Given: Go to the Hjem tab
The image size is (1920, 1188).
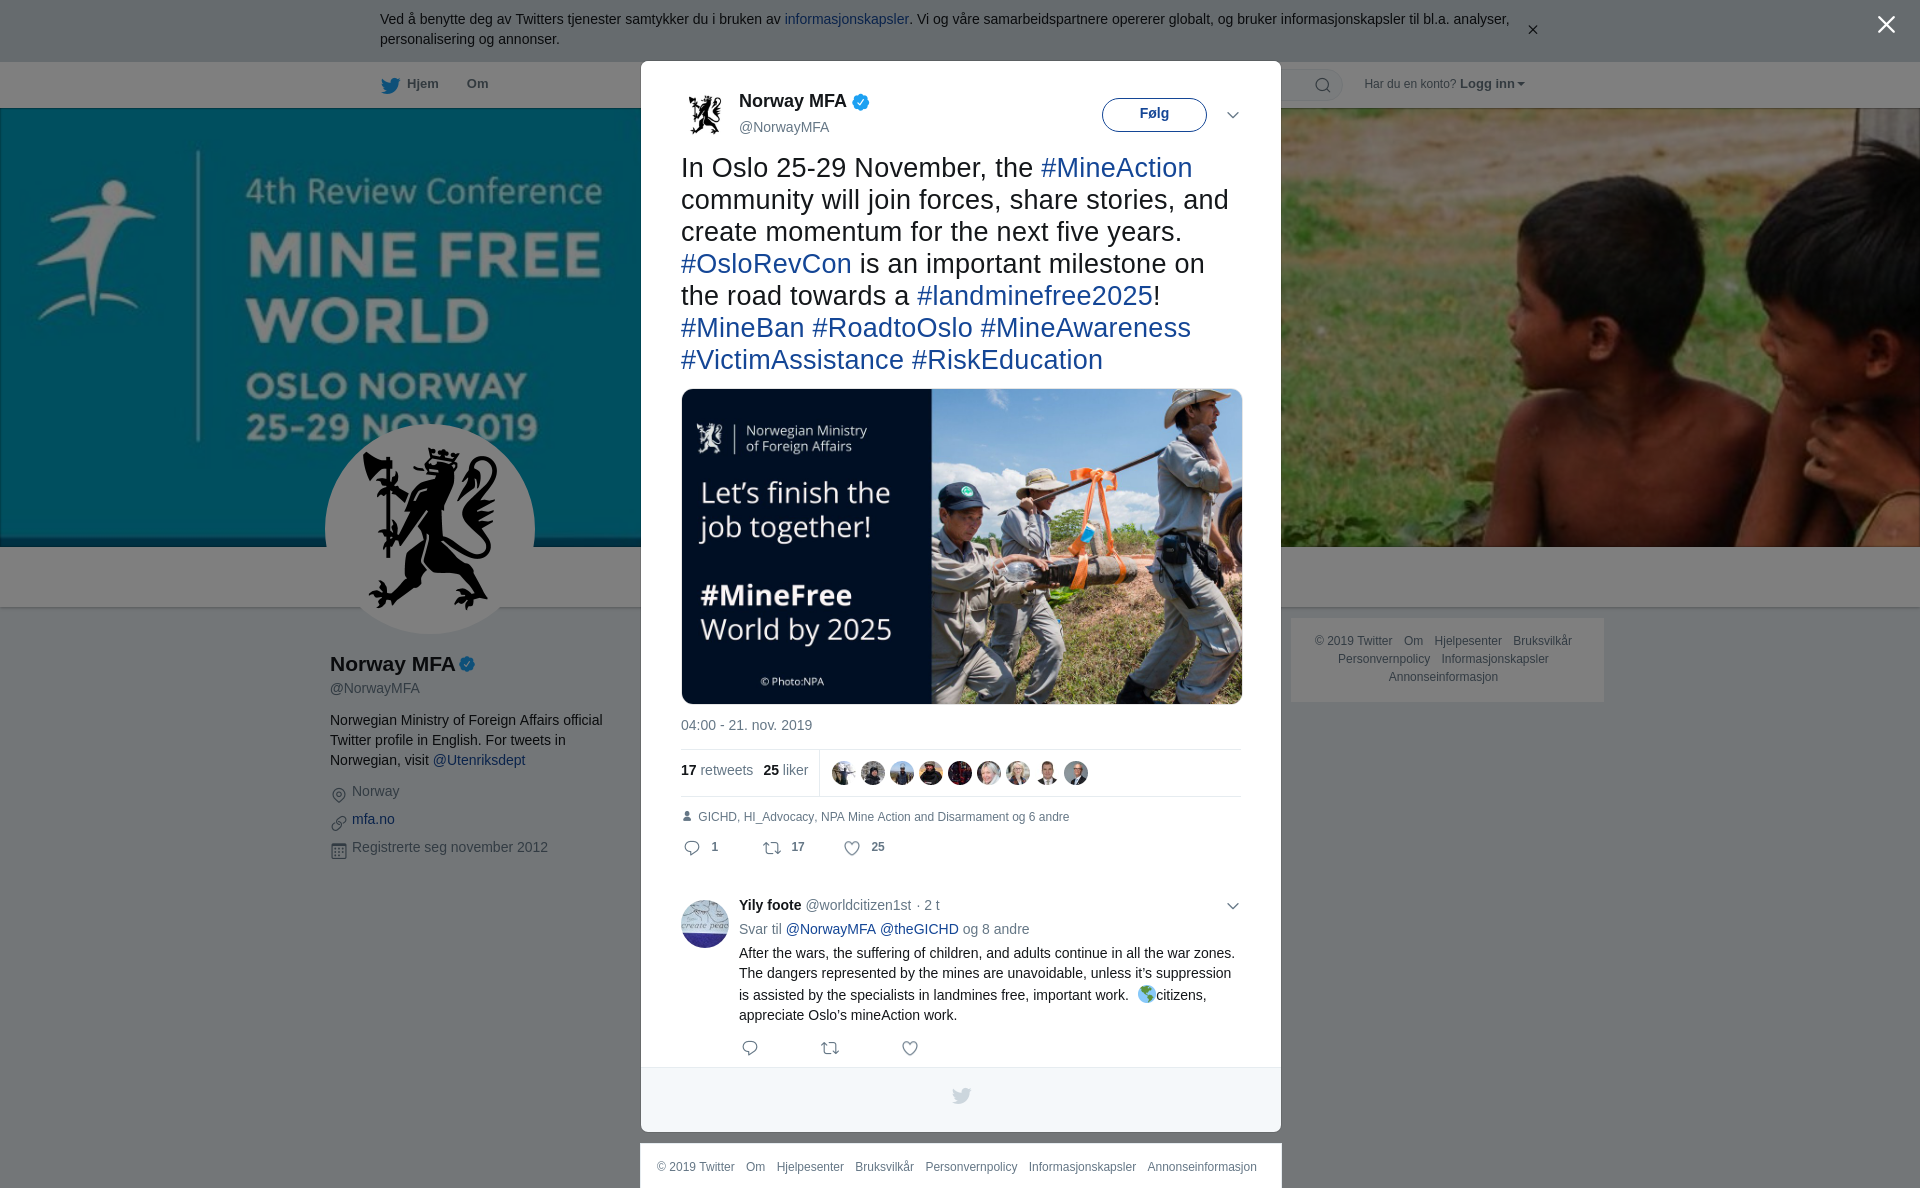Looking at the screenshot, I should pyautogui.click(x=422, y=84).
